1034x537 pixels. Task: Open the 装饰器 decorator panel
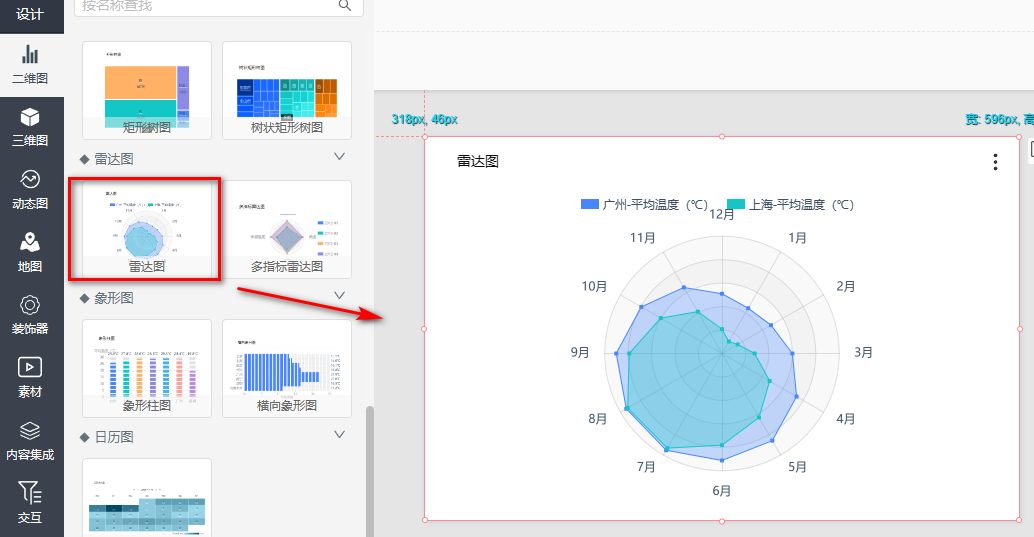30,314
